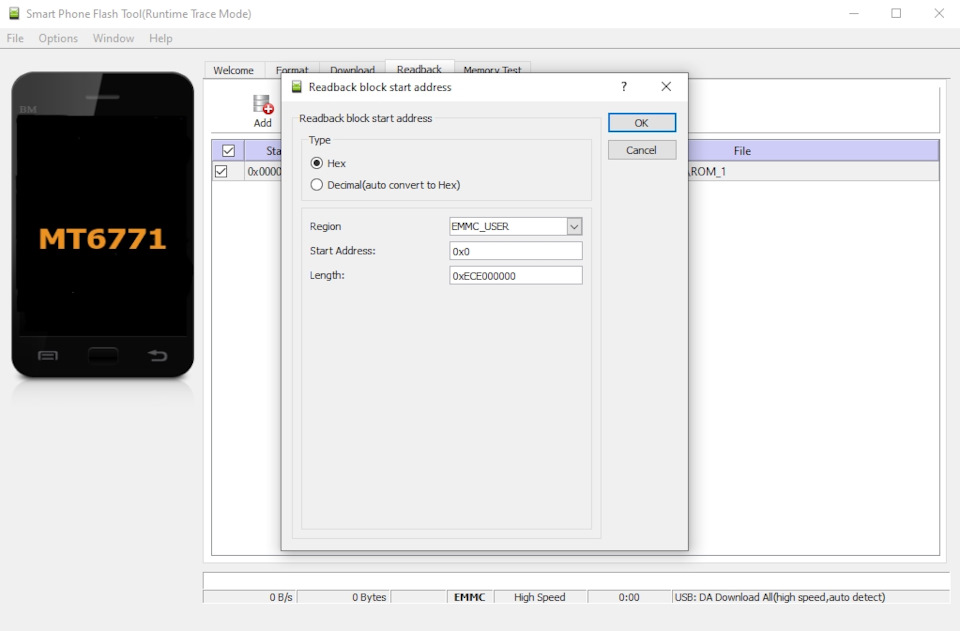Open the Options menu
The height and width of the screenshot is (631, 960).
click(58, 38)
